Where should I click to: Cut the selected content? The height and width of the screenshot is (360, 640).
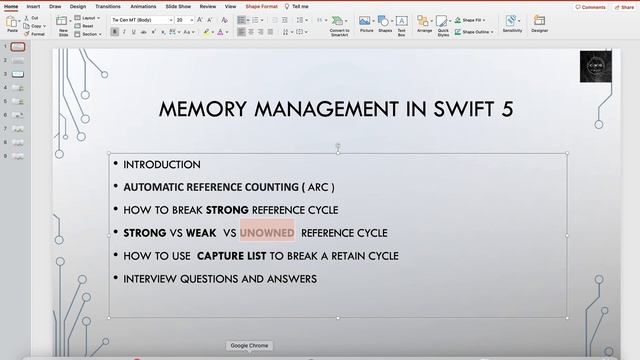point(31,18)
